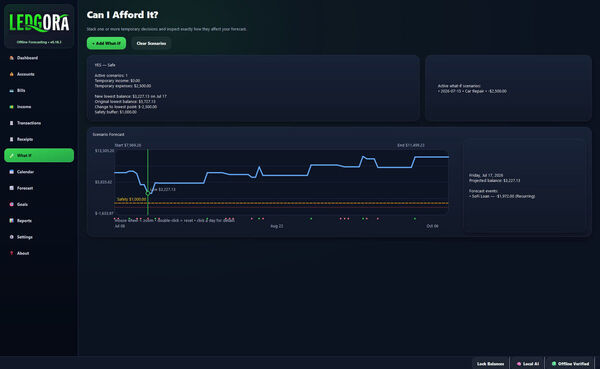Click Lock Balances in the status bar
Viewport: 600px width, 369px height.
(490, 364)
